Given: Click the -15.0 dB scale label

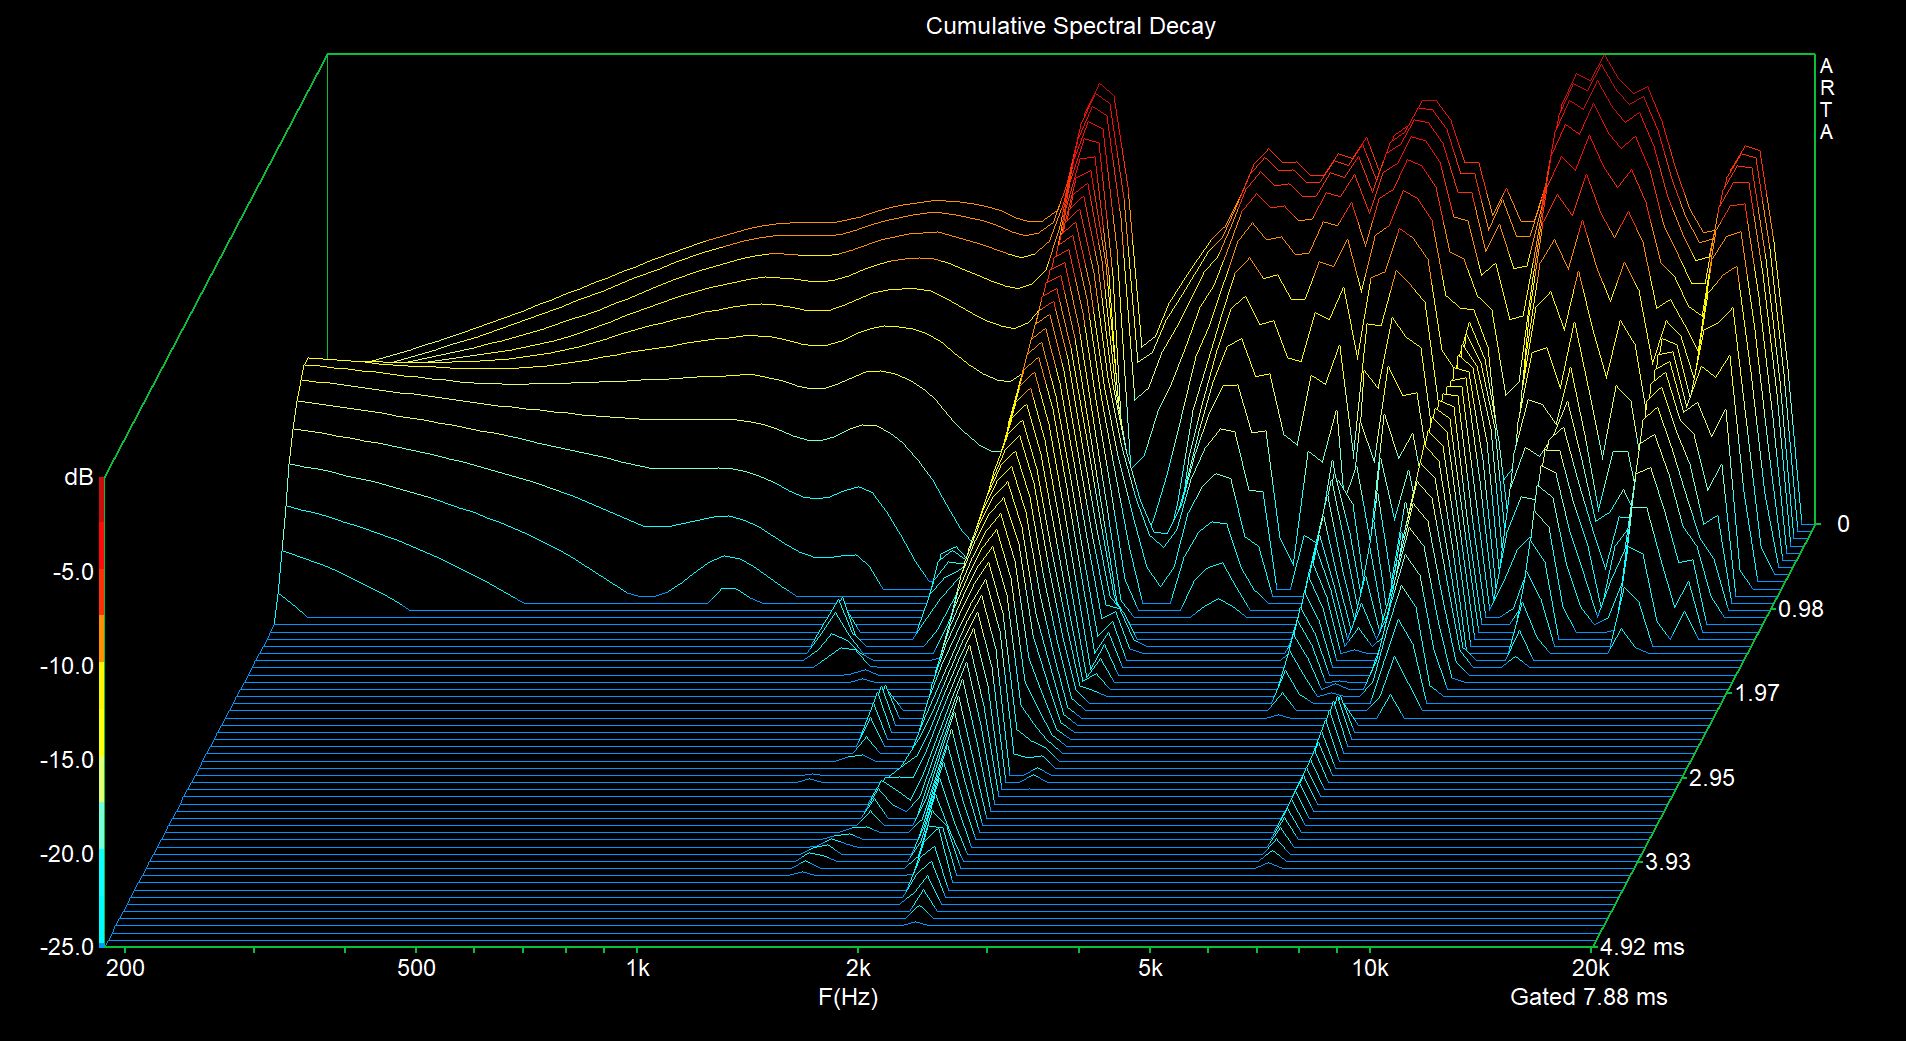Looking at the screenshot, I should click(x=67, y=760).
